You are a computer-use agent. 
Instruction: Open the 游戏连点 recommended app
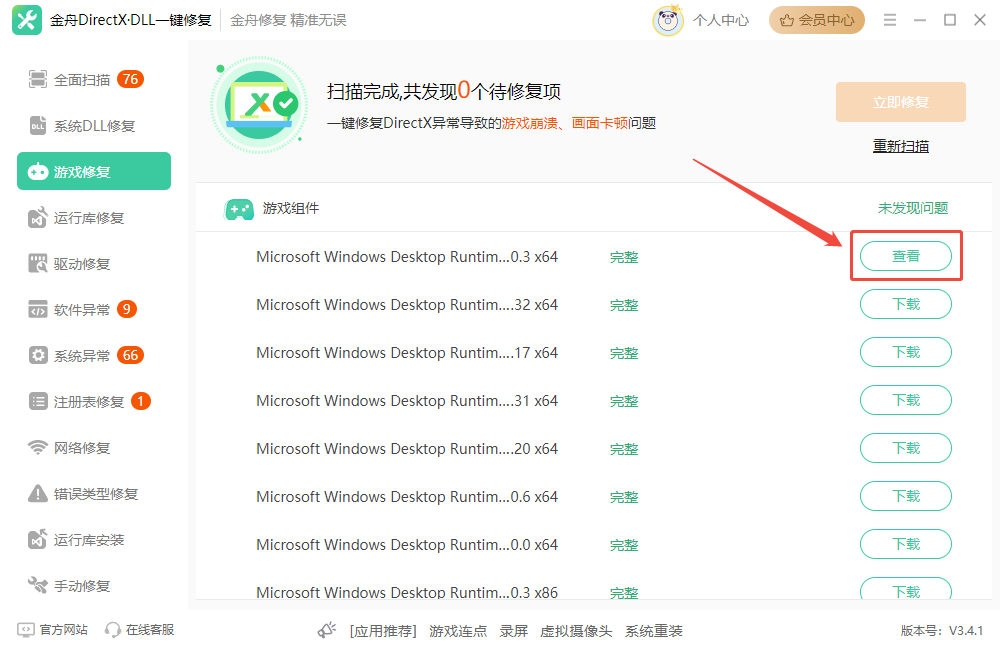click(458, 631)
